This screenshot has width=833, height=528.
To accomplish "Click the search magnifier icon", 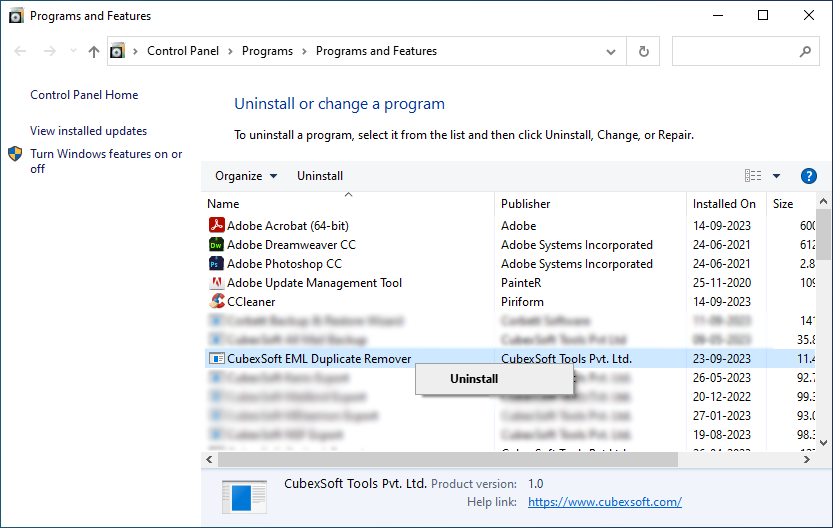I will pos(805,51).
